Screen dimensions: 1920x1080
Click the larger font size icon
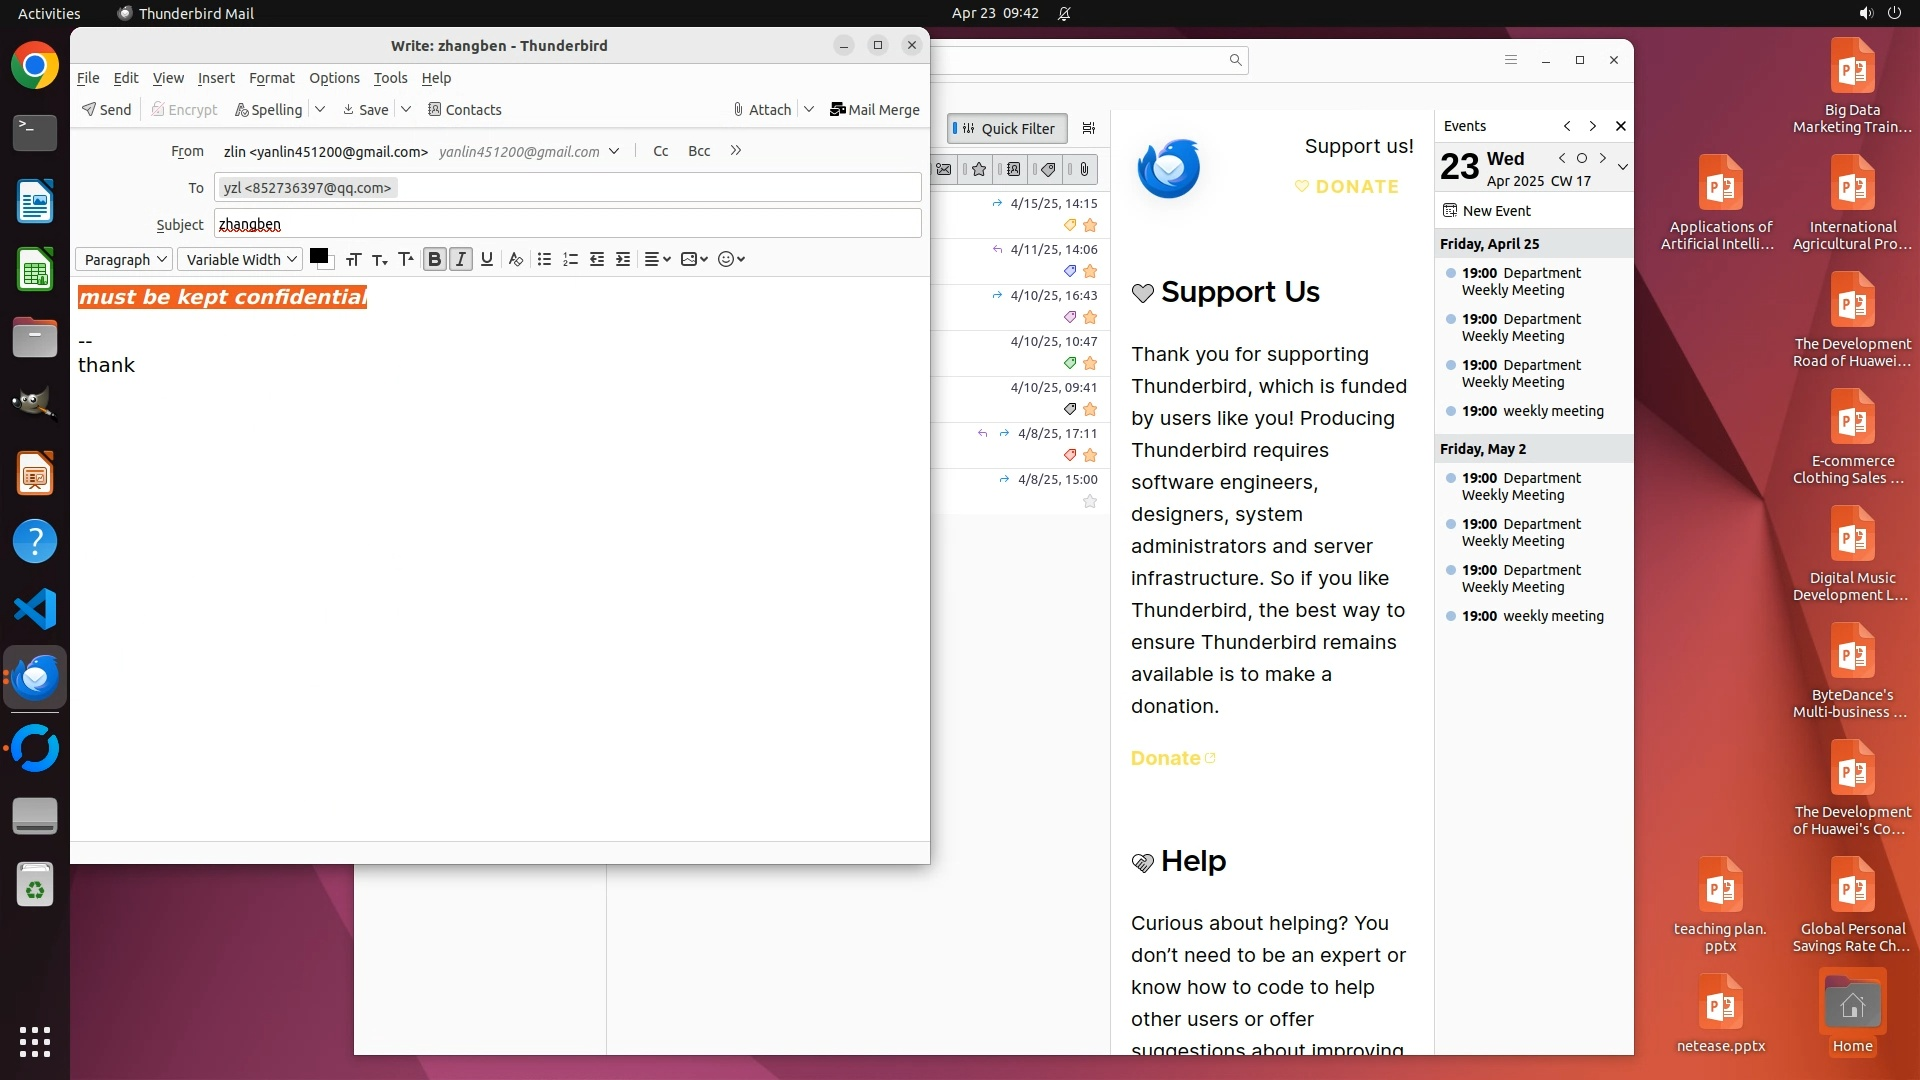click(405, 260)
